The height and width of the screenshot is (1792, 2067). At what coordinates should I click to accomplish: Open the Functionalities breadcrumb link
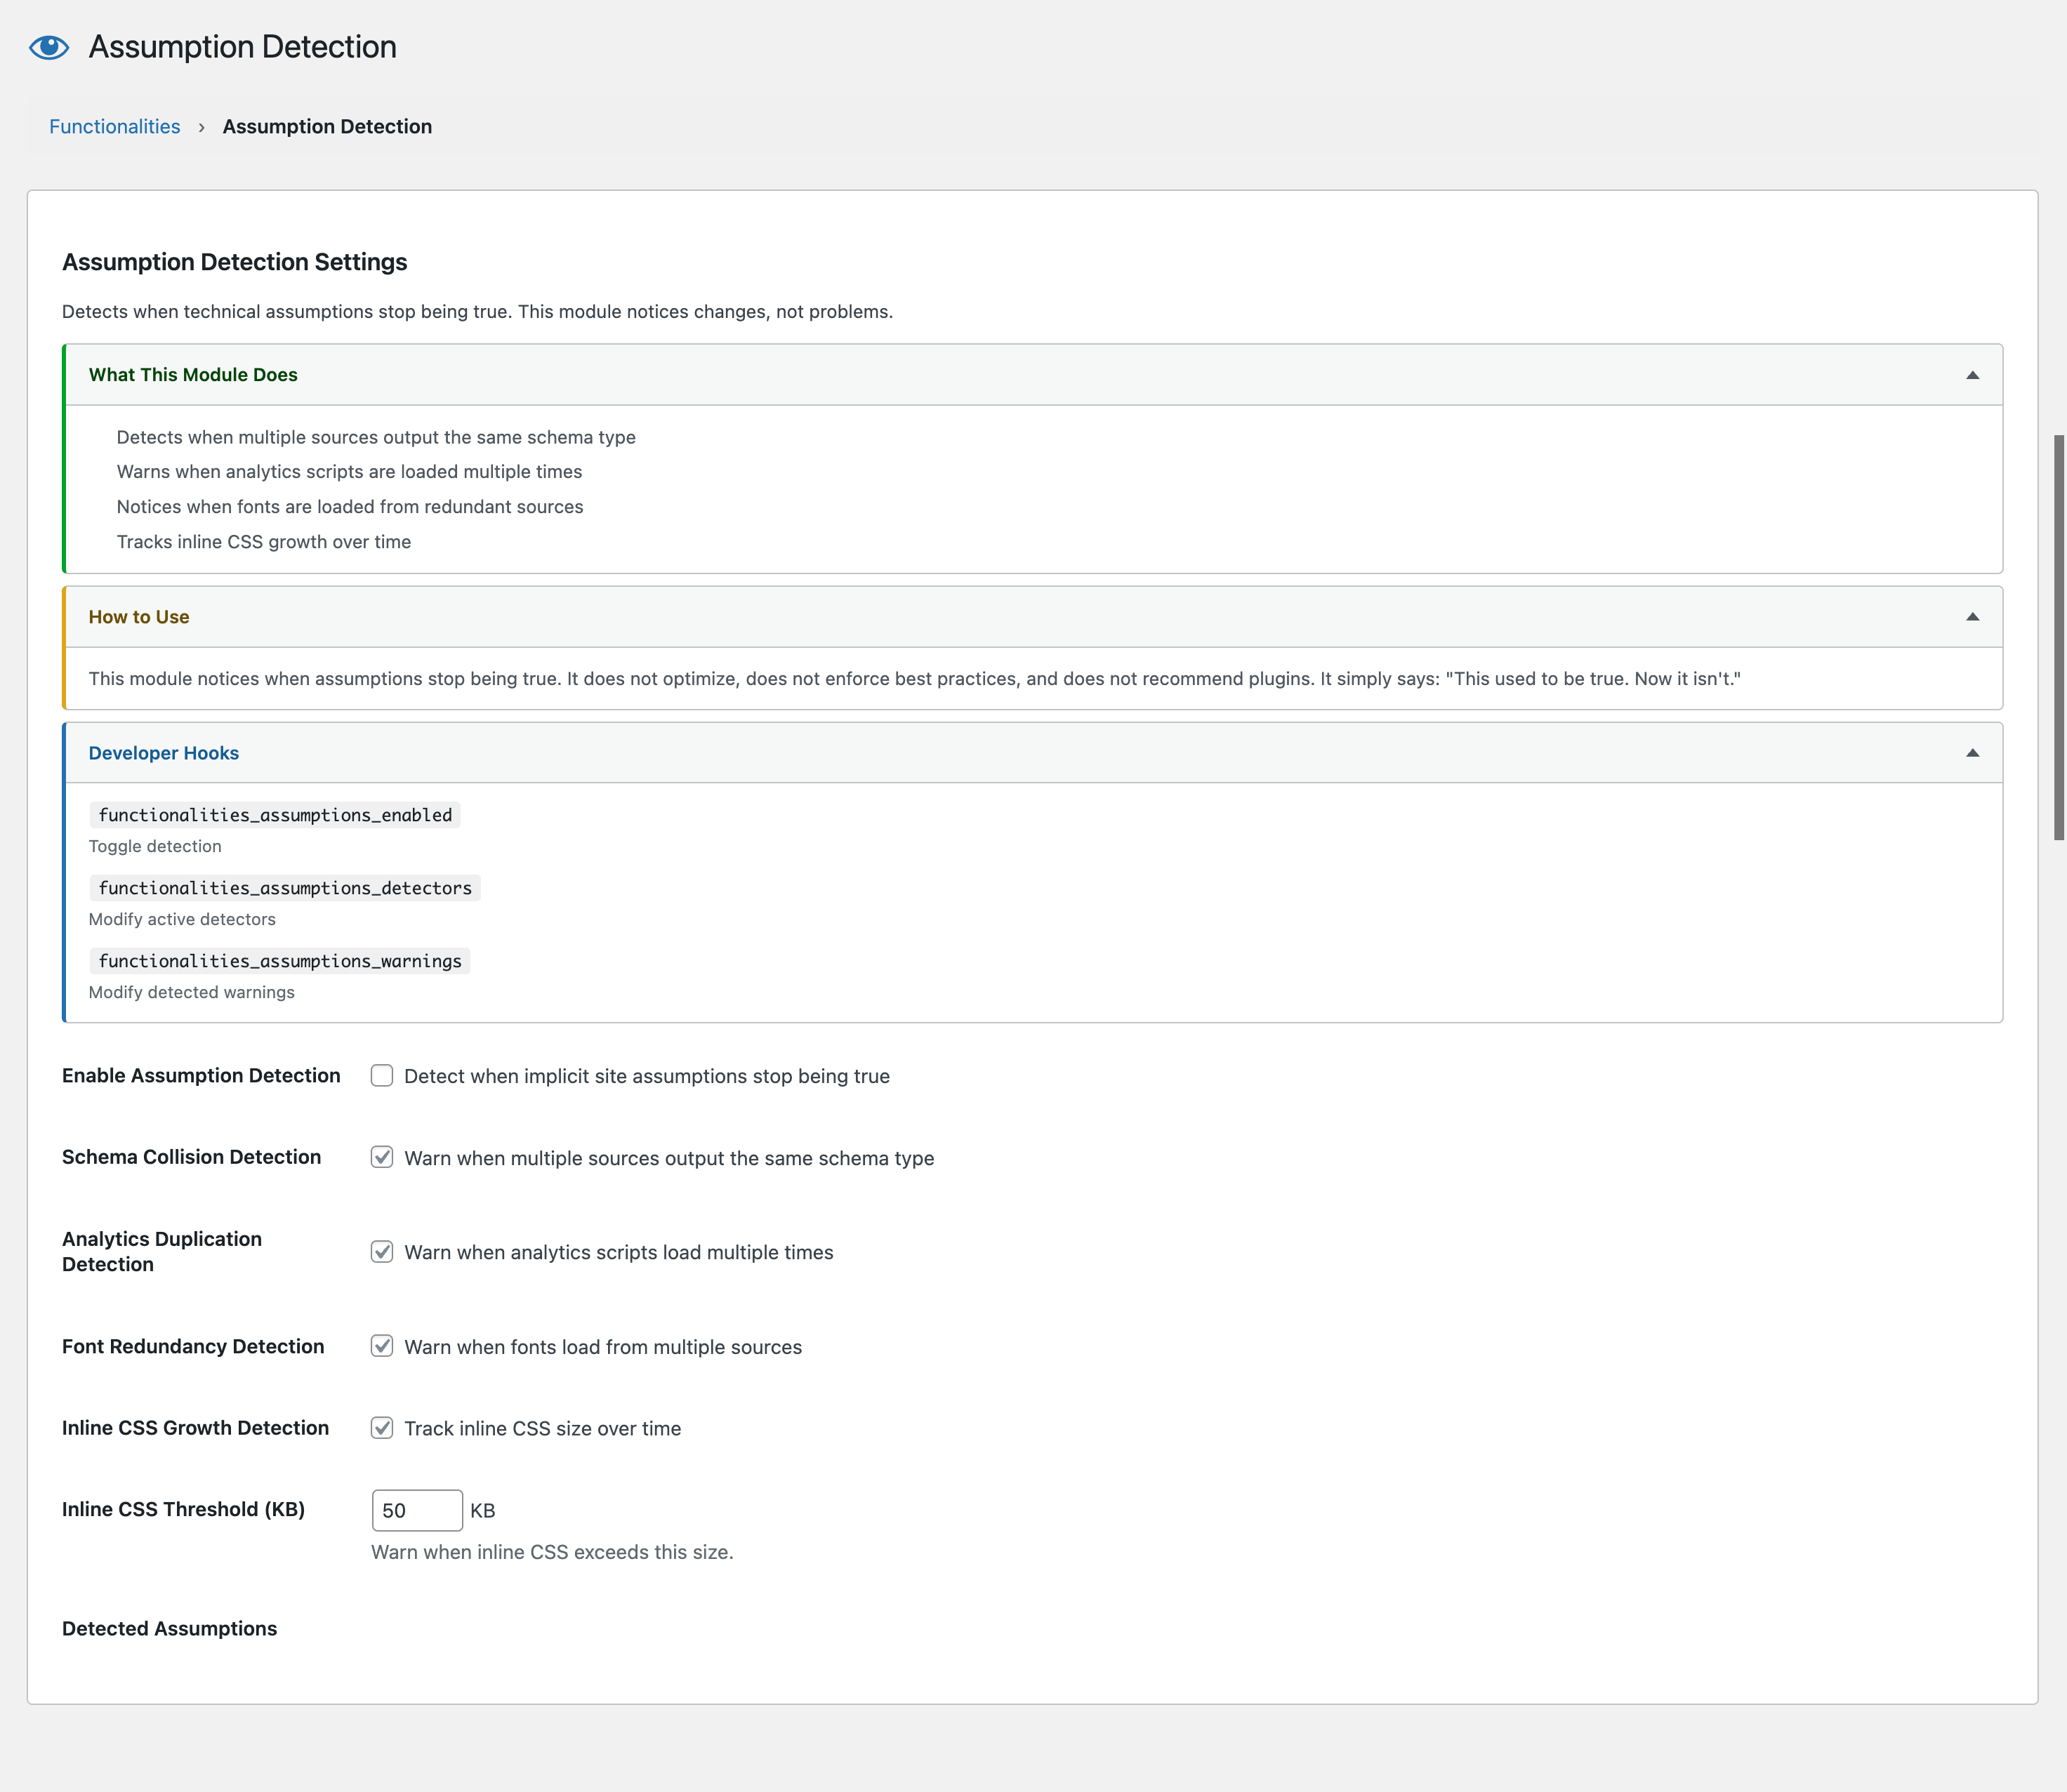[x=114, y=127]
